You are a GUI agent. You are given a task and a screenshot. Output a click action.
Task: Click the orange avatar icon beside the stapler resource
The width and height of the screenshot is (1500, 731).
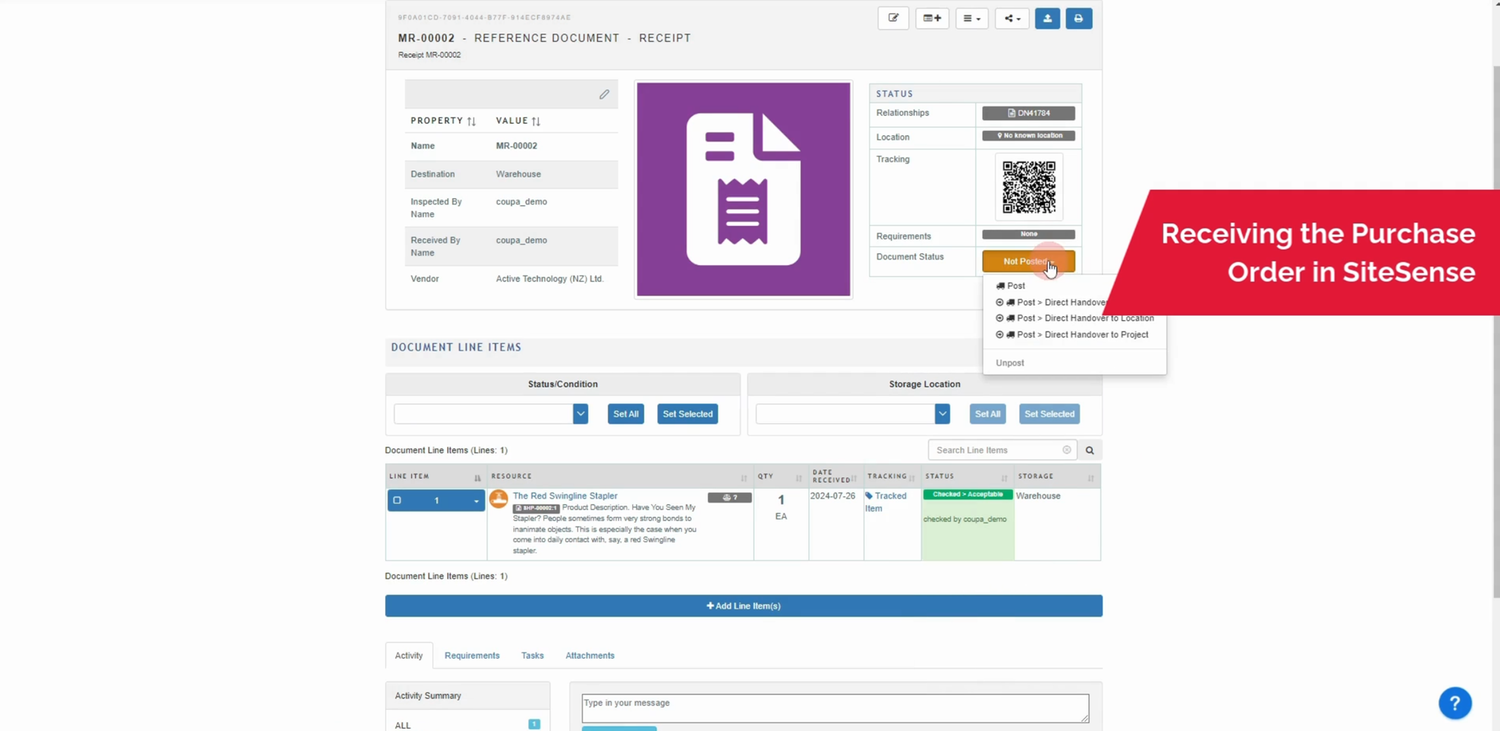(x=499, y=499)
